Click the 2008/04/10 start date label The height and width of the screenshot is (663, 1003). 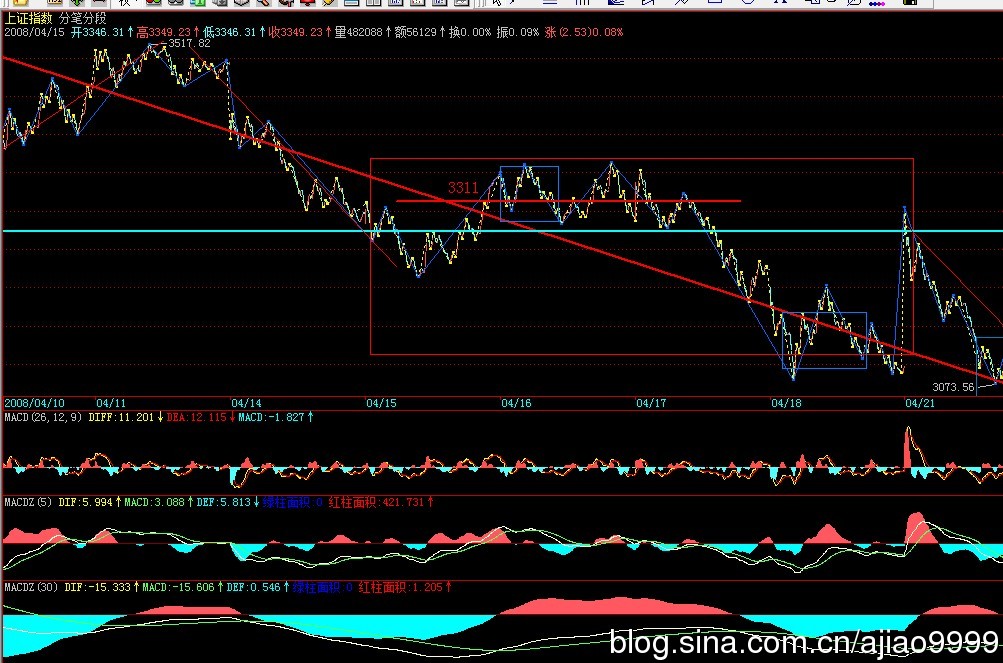click(x=35, y=403)
